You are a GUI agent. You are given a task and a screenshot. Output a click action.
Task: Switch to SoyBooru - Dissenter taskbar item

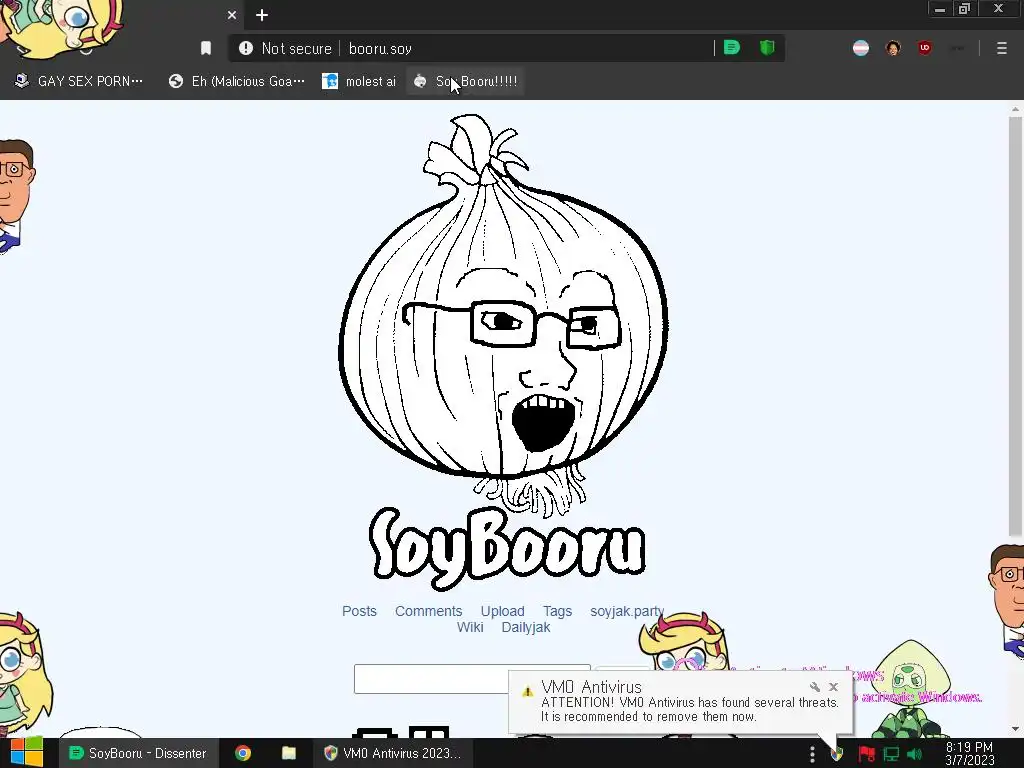click(137, 753)
